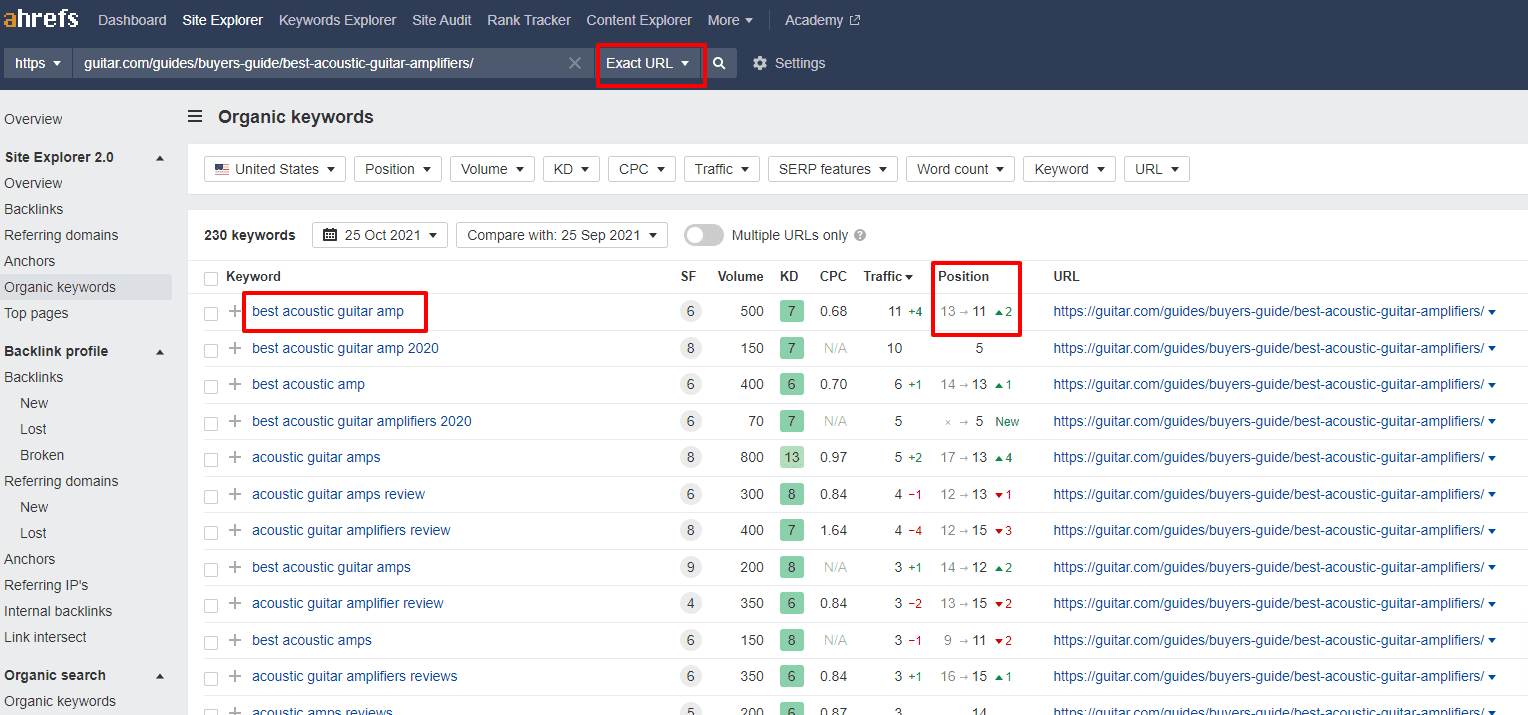Select all keywords with header checkbox
This screenshot has width=1528, height=715.
click(x=211, y=278)
